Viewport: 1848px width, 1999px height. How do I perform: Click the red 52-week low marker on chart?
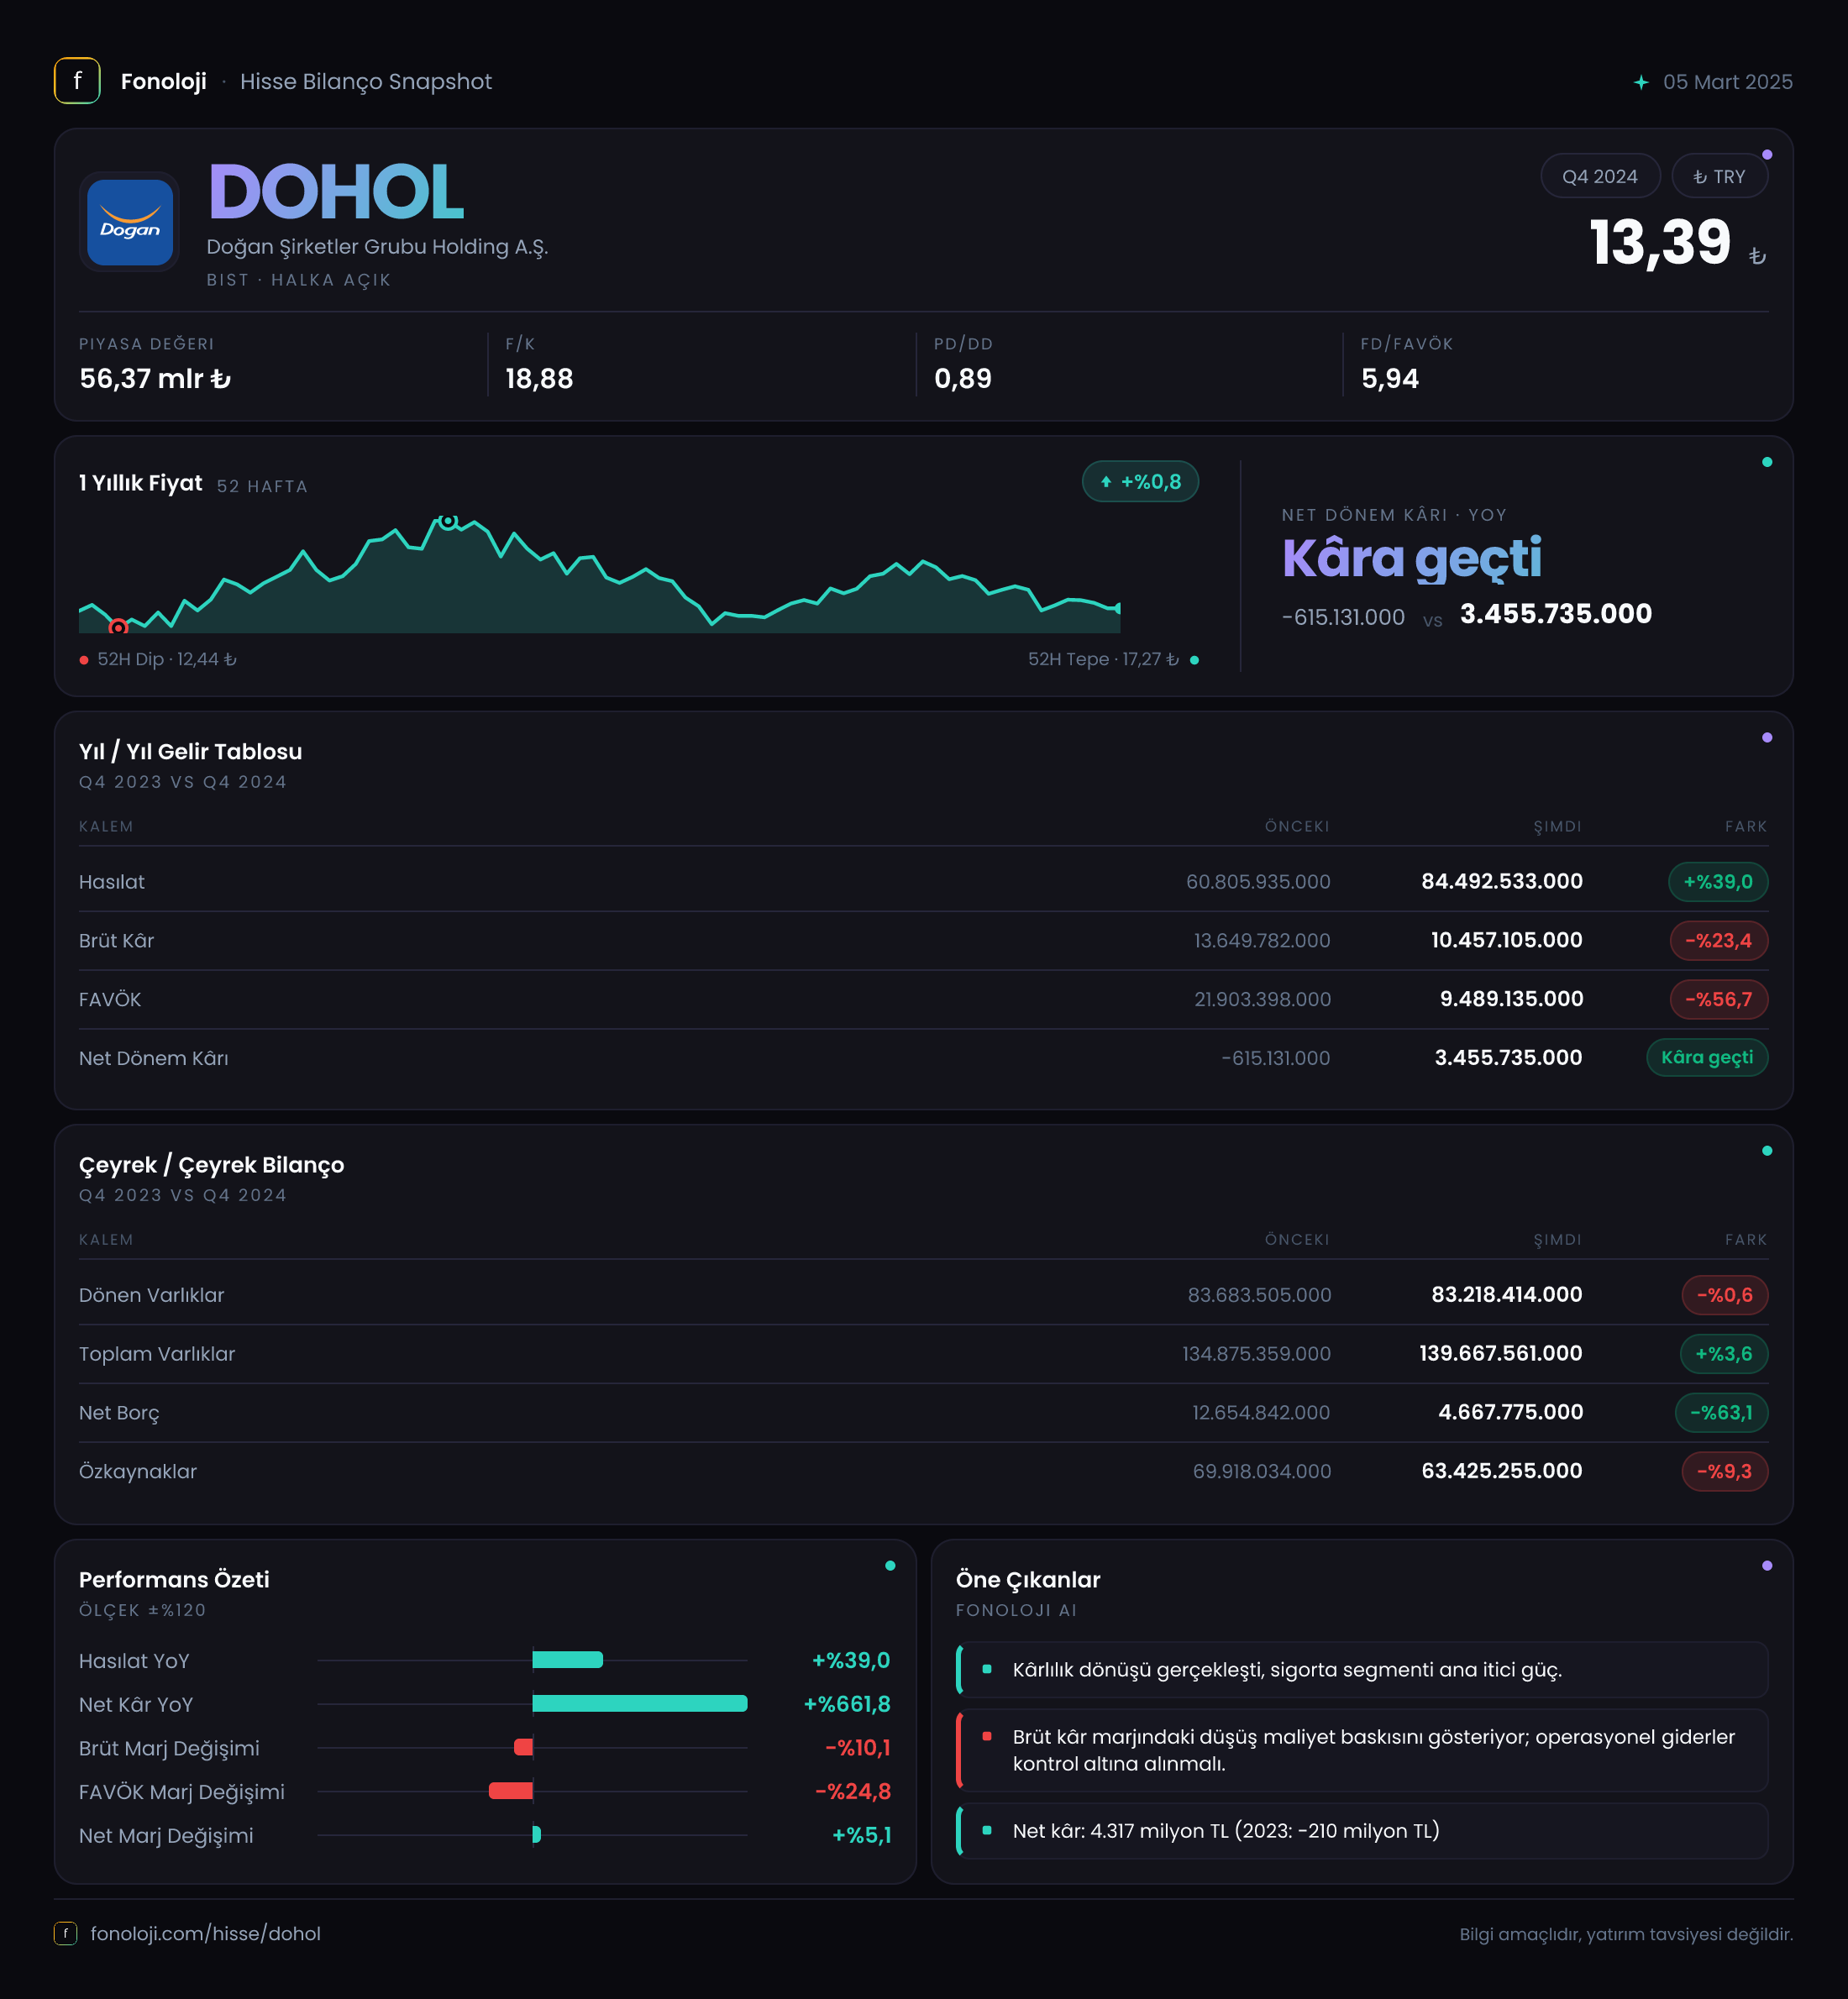pyautogui.click(x=118, y=628)
